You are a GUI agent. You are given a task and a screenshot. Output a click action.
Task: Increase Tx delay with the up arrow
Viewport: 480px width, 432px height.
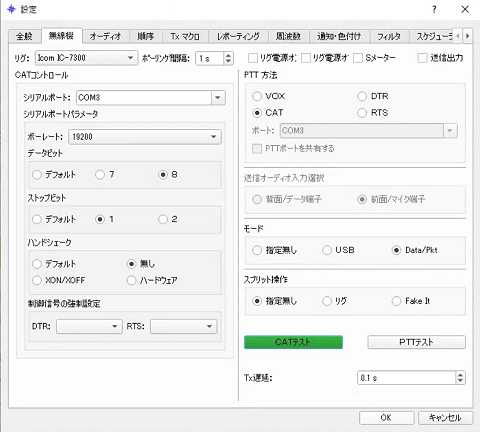460,375
